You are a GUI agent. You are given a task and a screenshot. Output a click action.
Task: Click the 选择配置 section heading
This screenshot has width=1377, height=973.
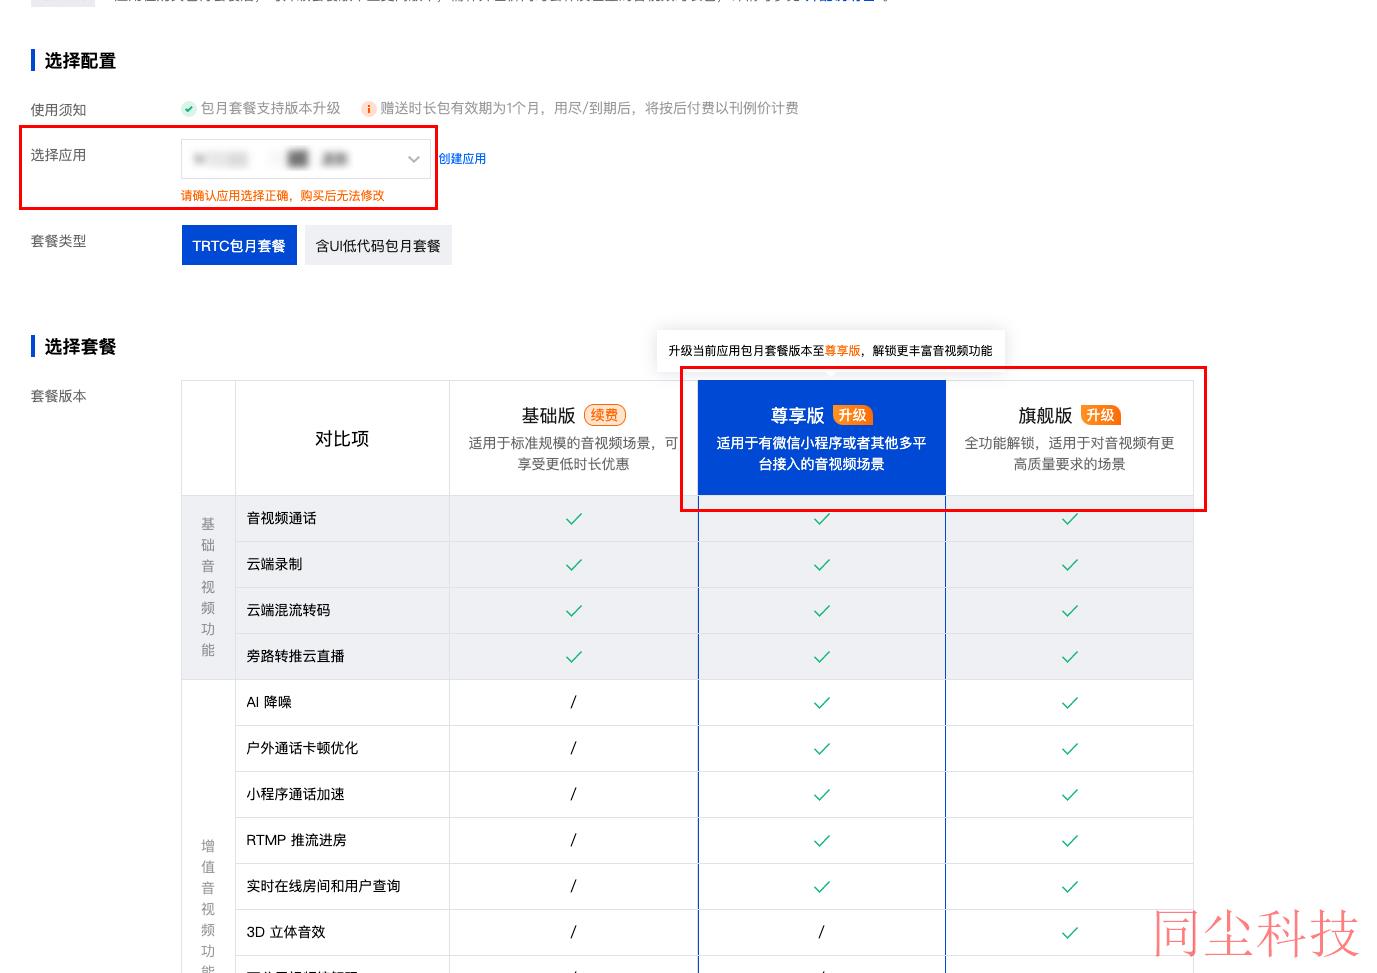[x=80, y=61]
